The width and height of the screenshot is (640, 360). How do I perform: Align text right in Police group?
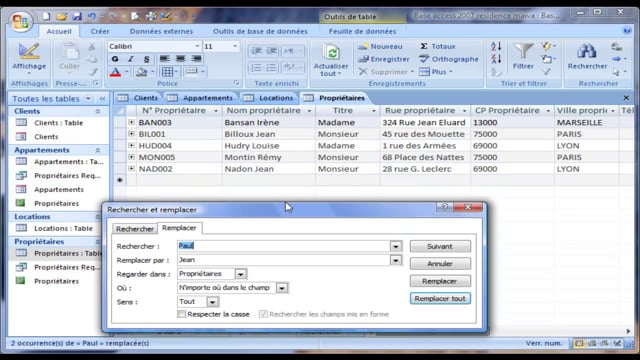(196, 59)
